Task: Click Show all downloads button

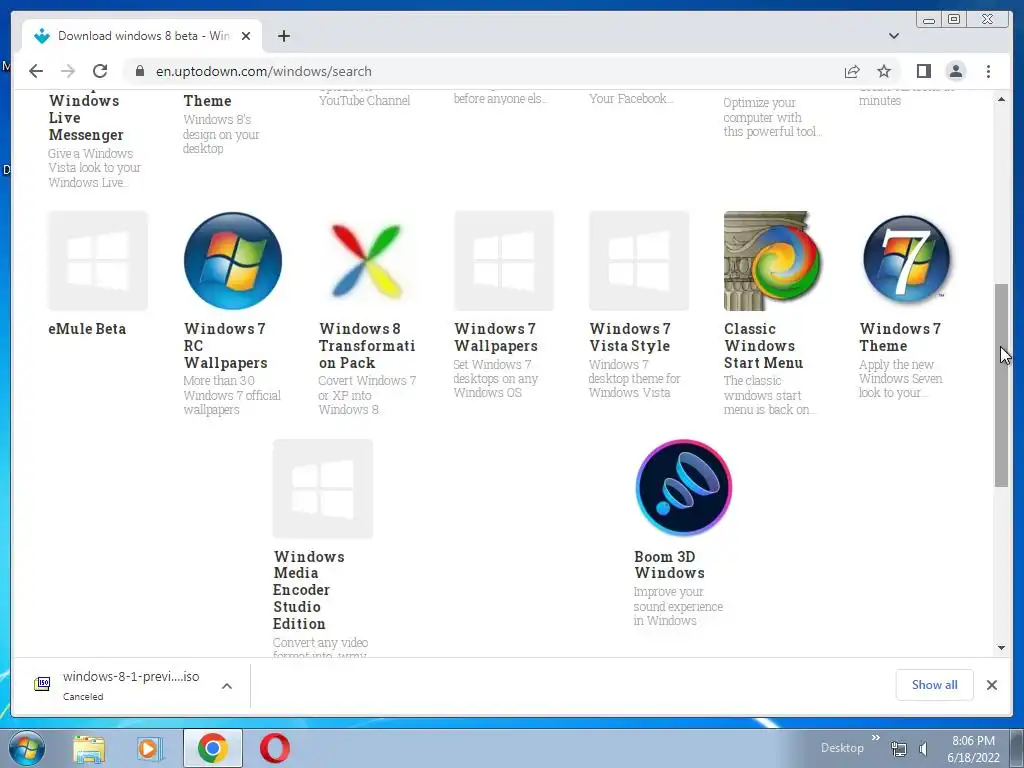Action: coord(935,684)
